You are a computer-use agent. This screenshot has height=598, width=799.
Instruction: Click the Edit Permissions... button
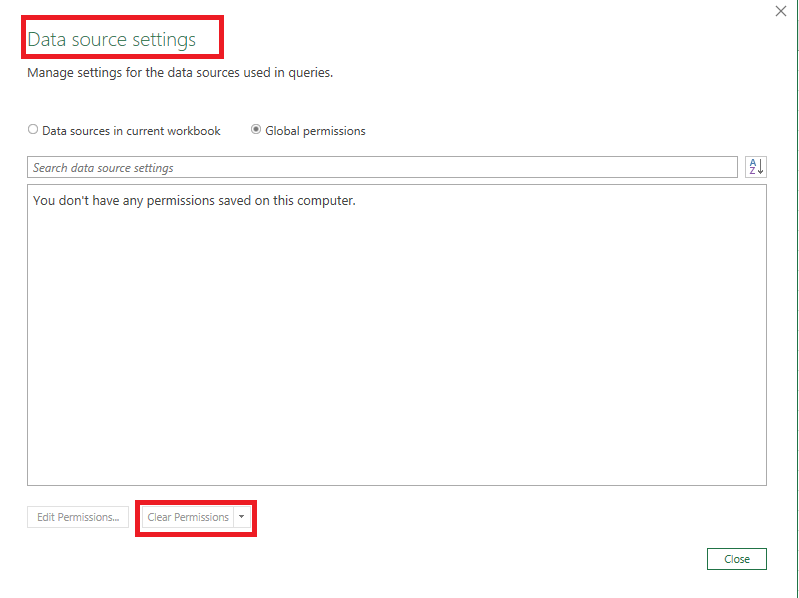pyautogui.click(x=78, y=517)
